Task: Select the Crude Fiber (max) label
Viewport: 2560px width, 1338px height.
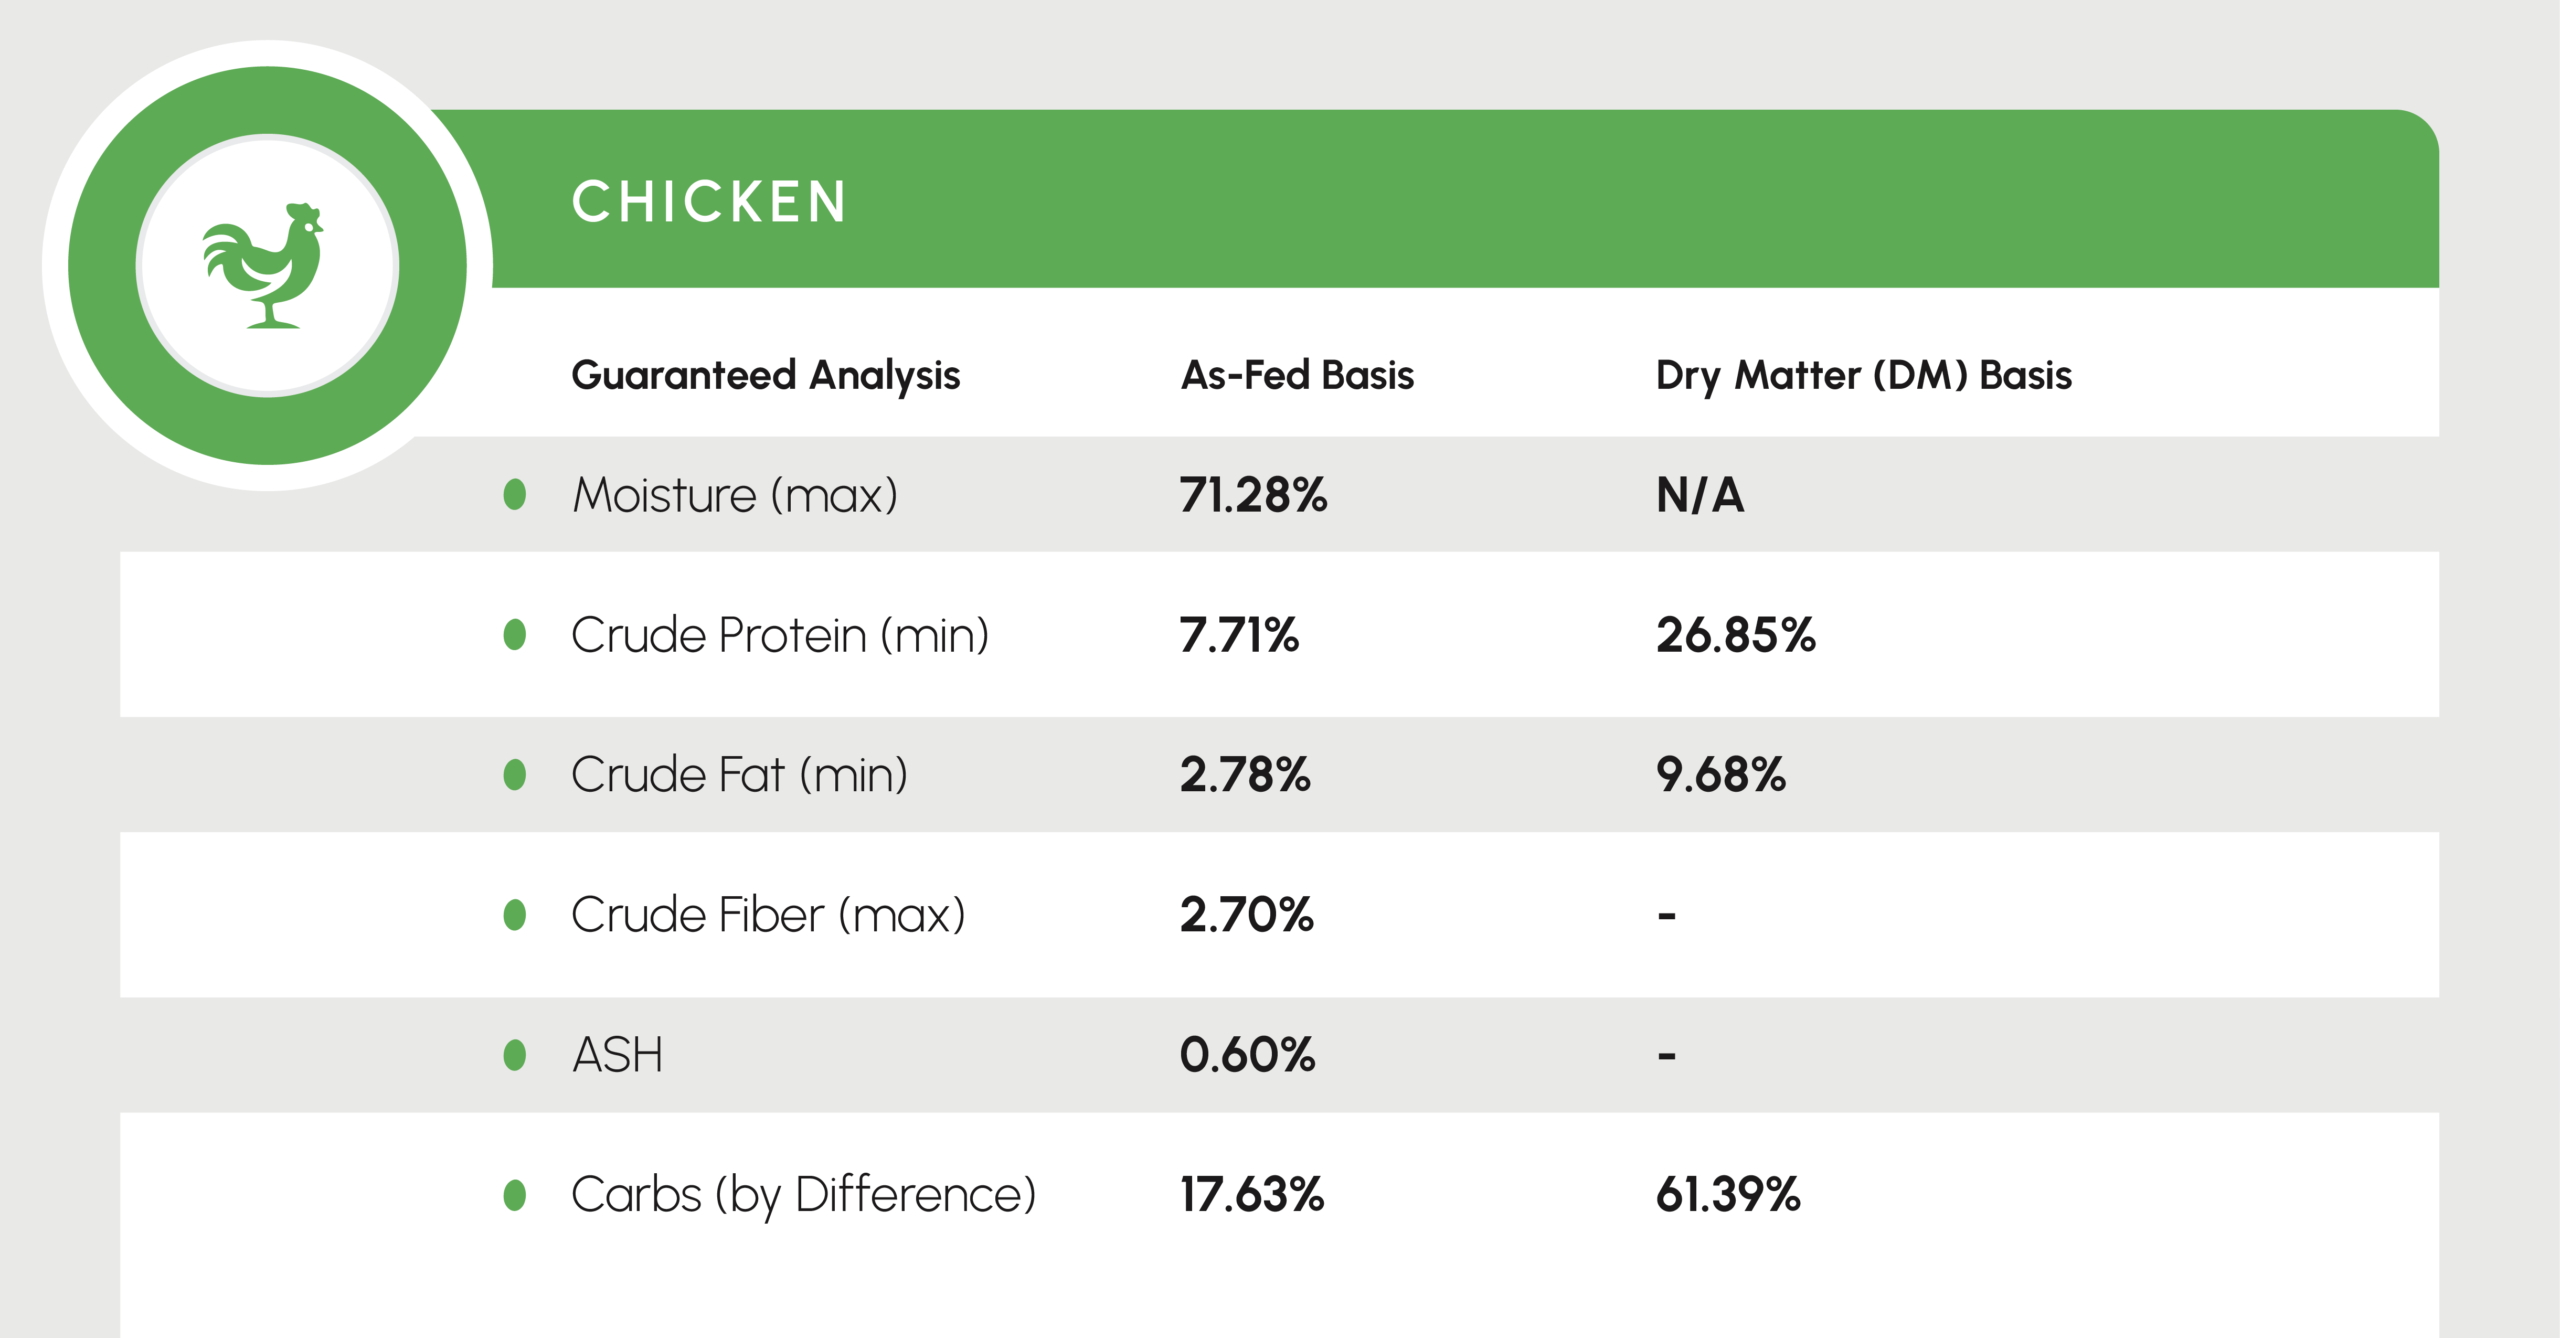Action: click(768, 915)
